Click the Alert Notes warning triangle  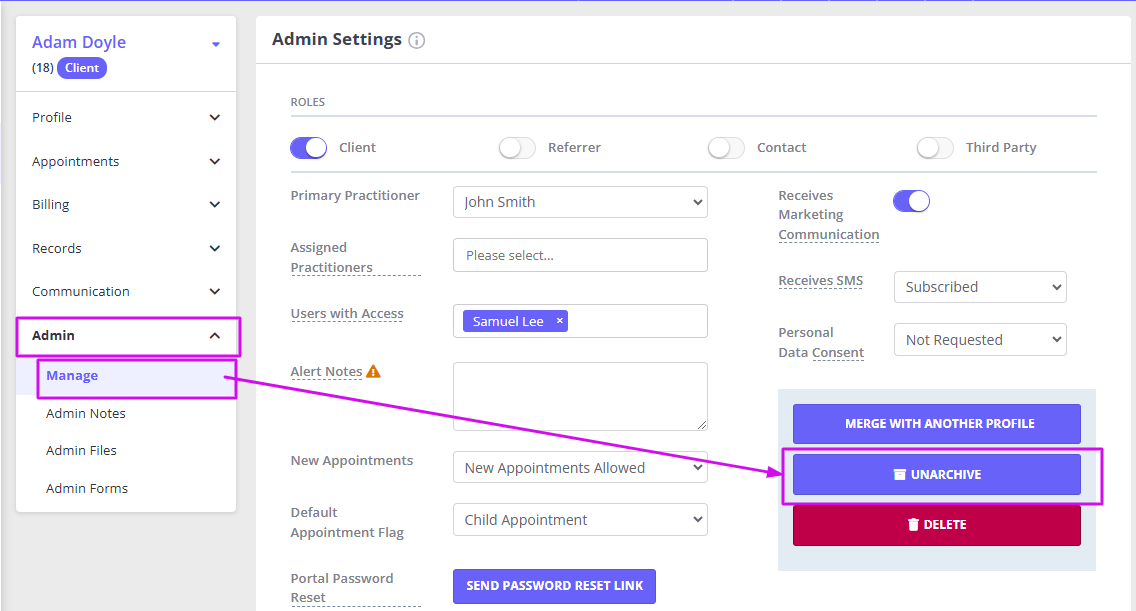(372, 370)
